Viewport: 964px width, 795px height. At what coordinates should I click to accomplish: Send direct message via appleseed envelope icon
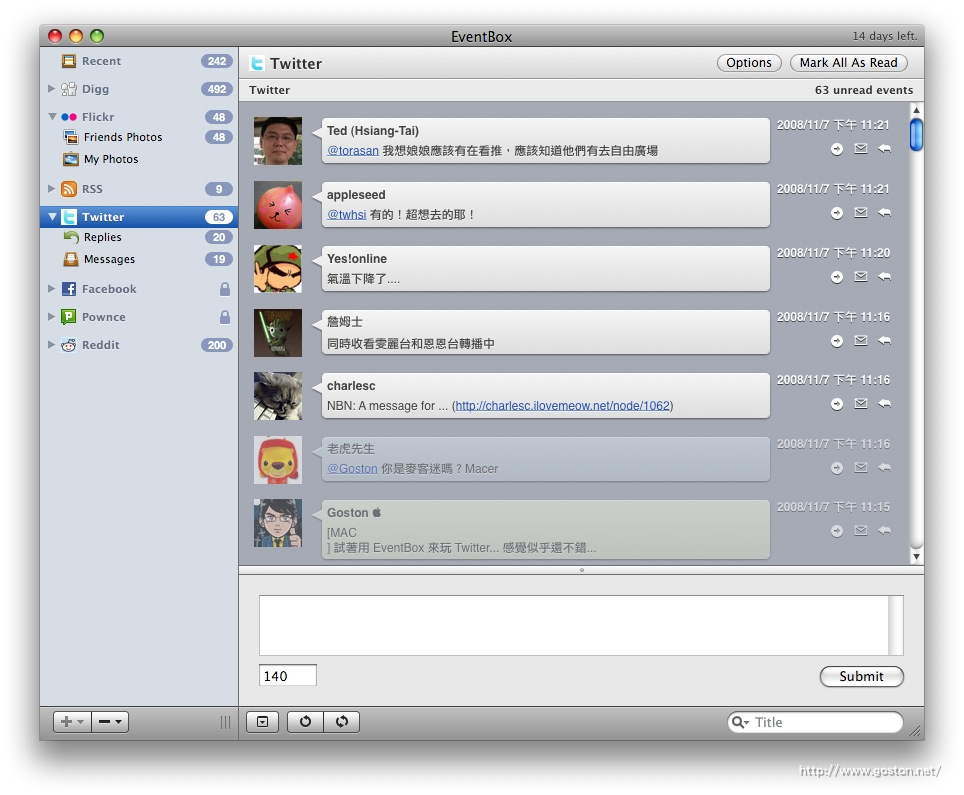861,213
